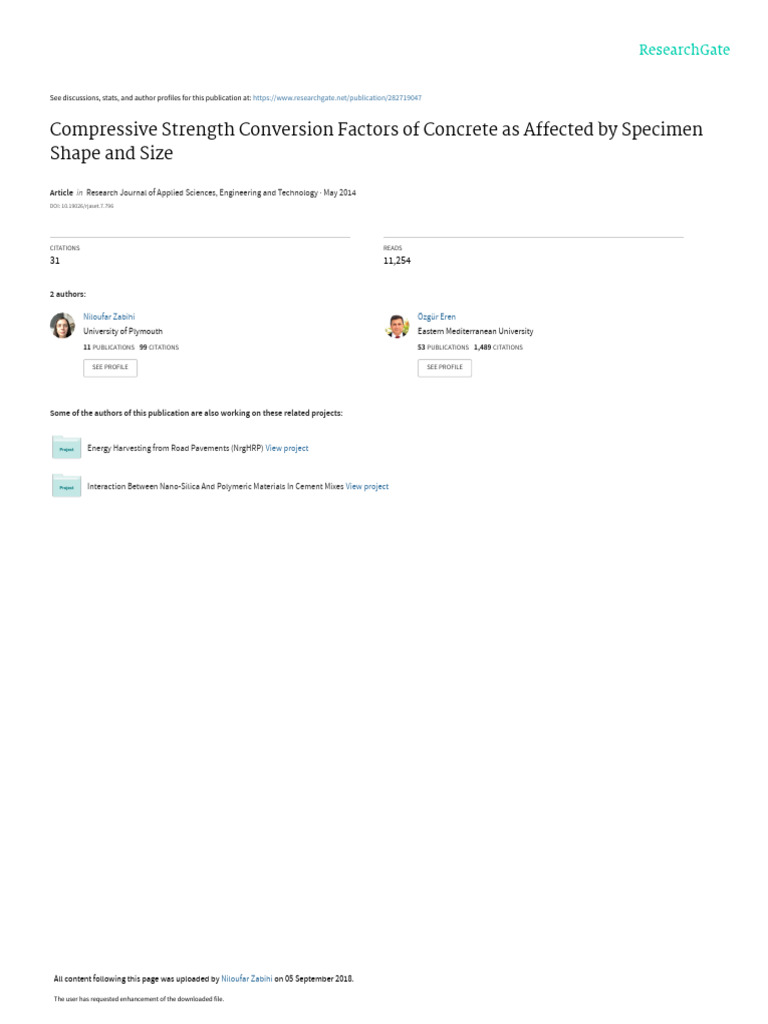Open Özgür Eren author name link
Screen dimensions: 768x1024
tap(436, 316)
